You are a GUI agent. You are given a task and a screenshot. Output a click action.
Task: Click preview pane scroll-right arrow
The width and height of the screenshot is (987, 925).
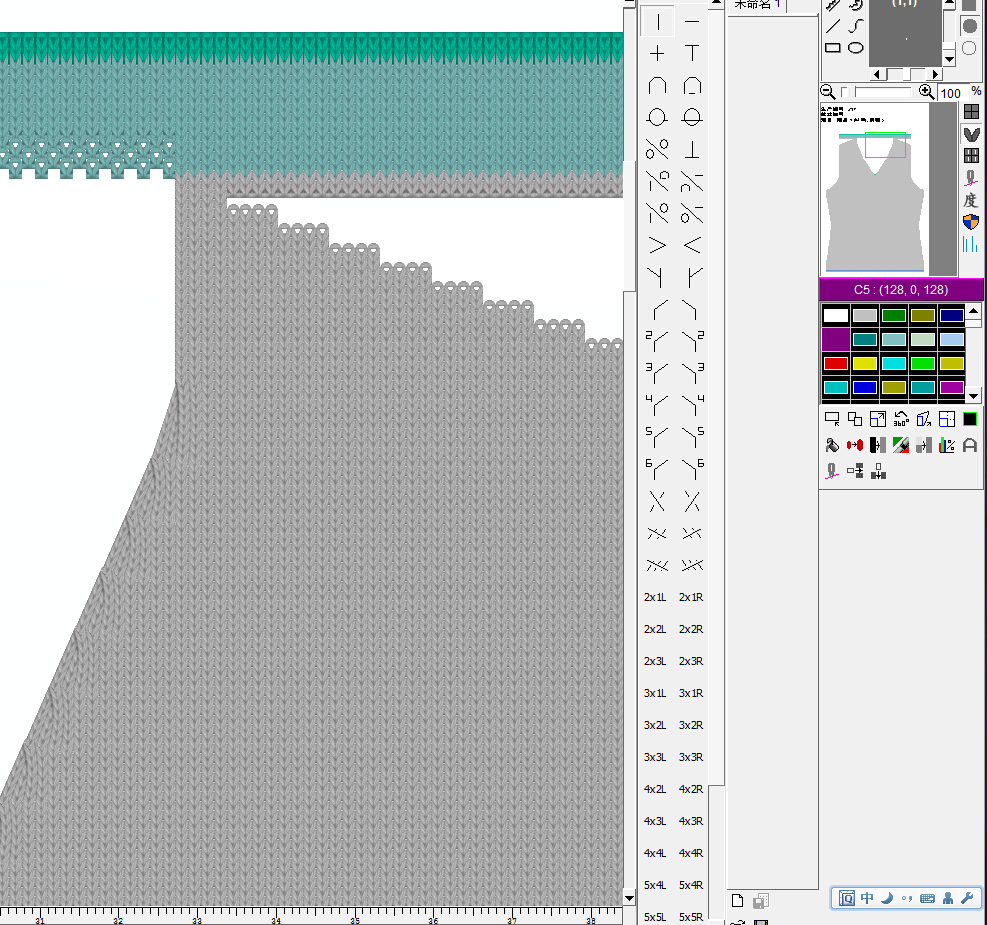tap(935, 74)
